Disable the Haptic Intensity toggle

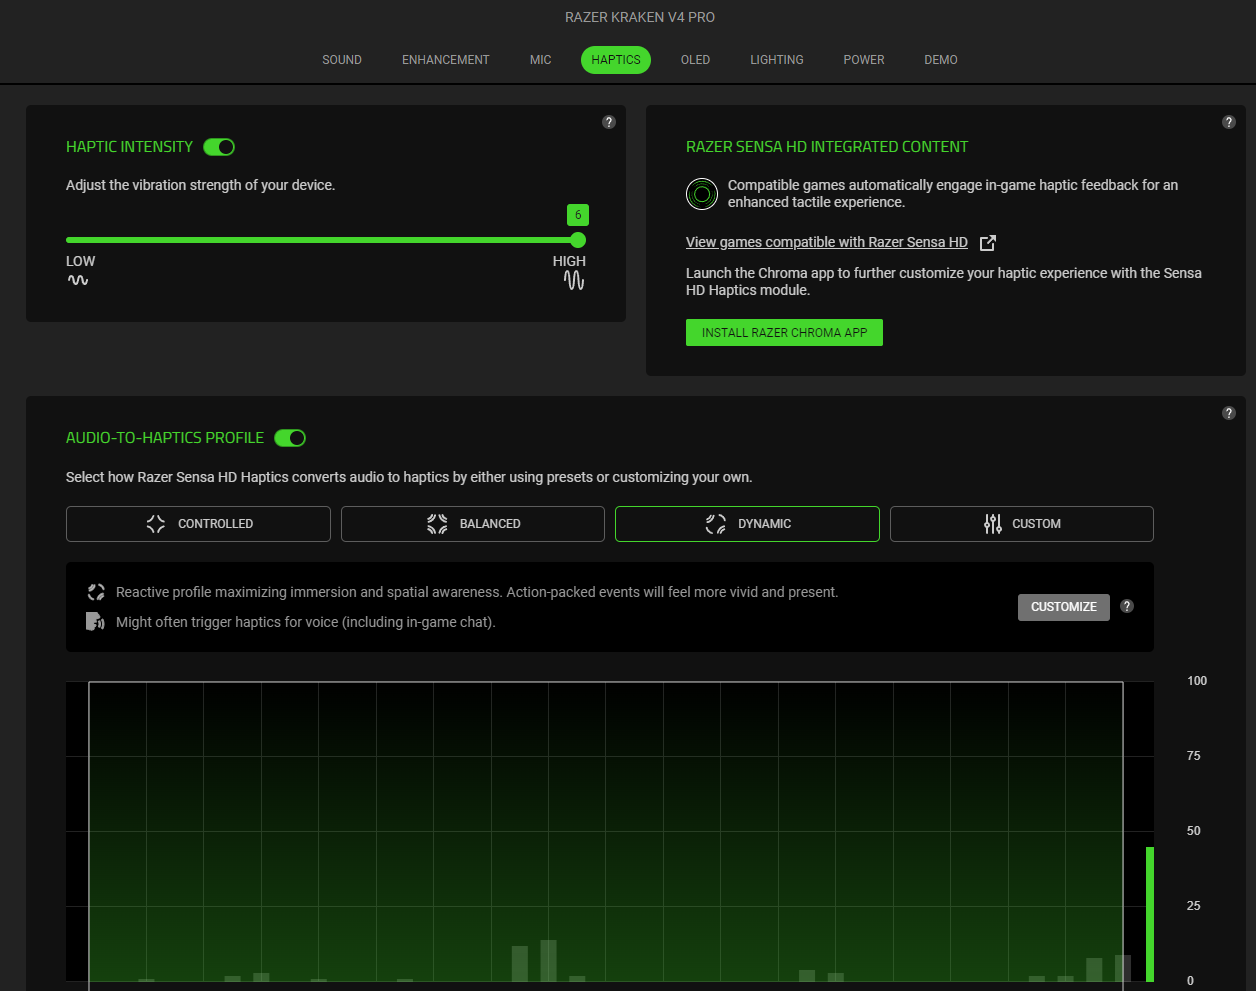[x=219, y=147]
